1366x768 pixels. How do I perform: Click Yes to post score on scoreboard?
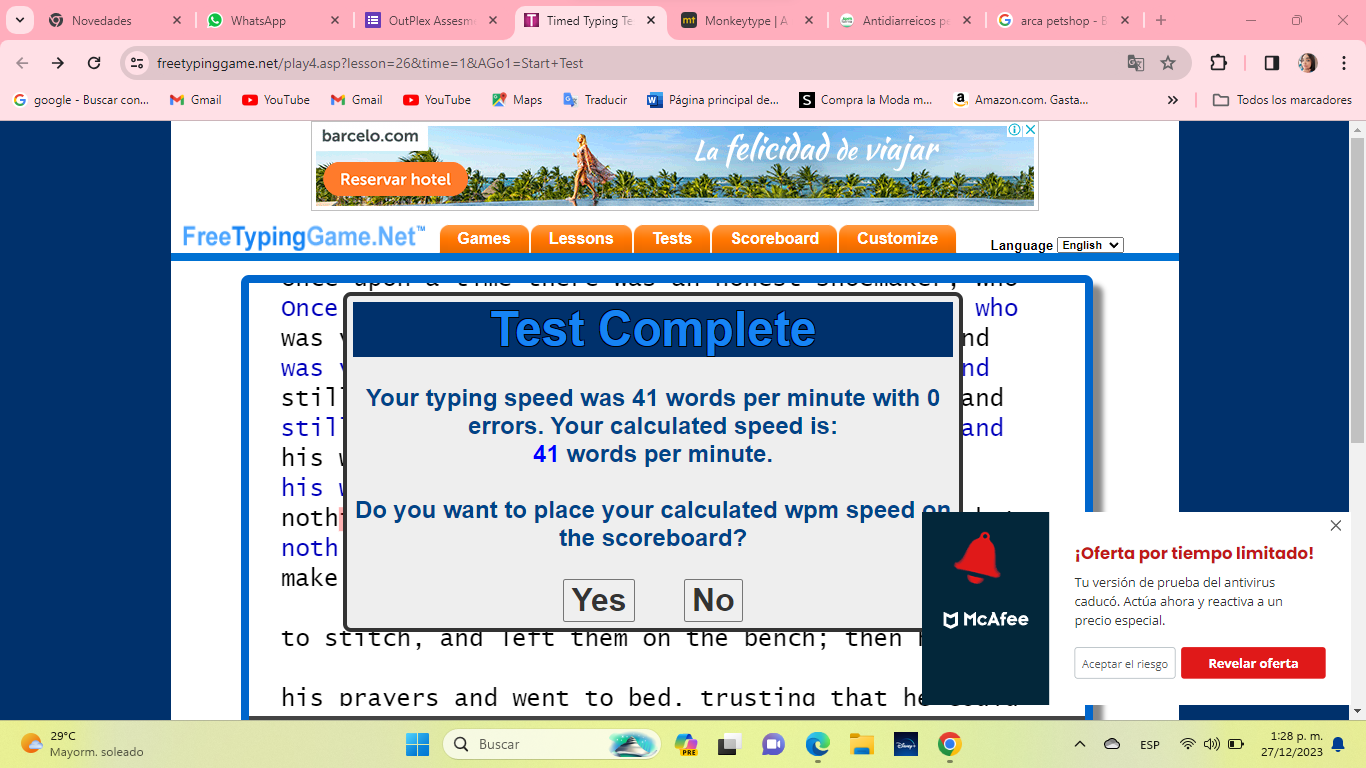(x=598, y=600)
